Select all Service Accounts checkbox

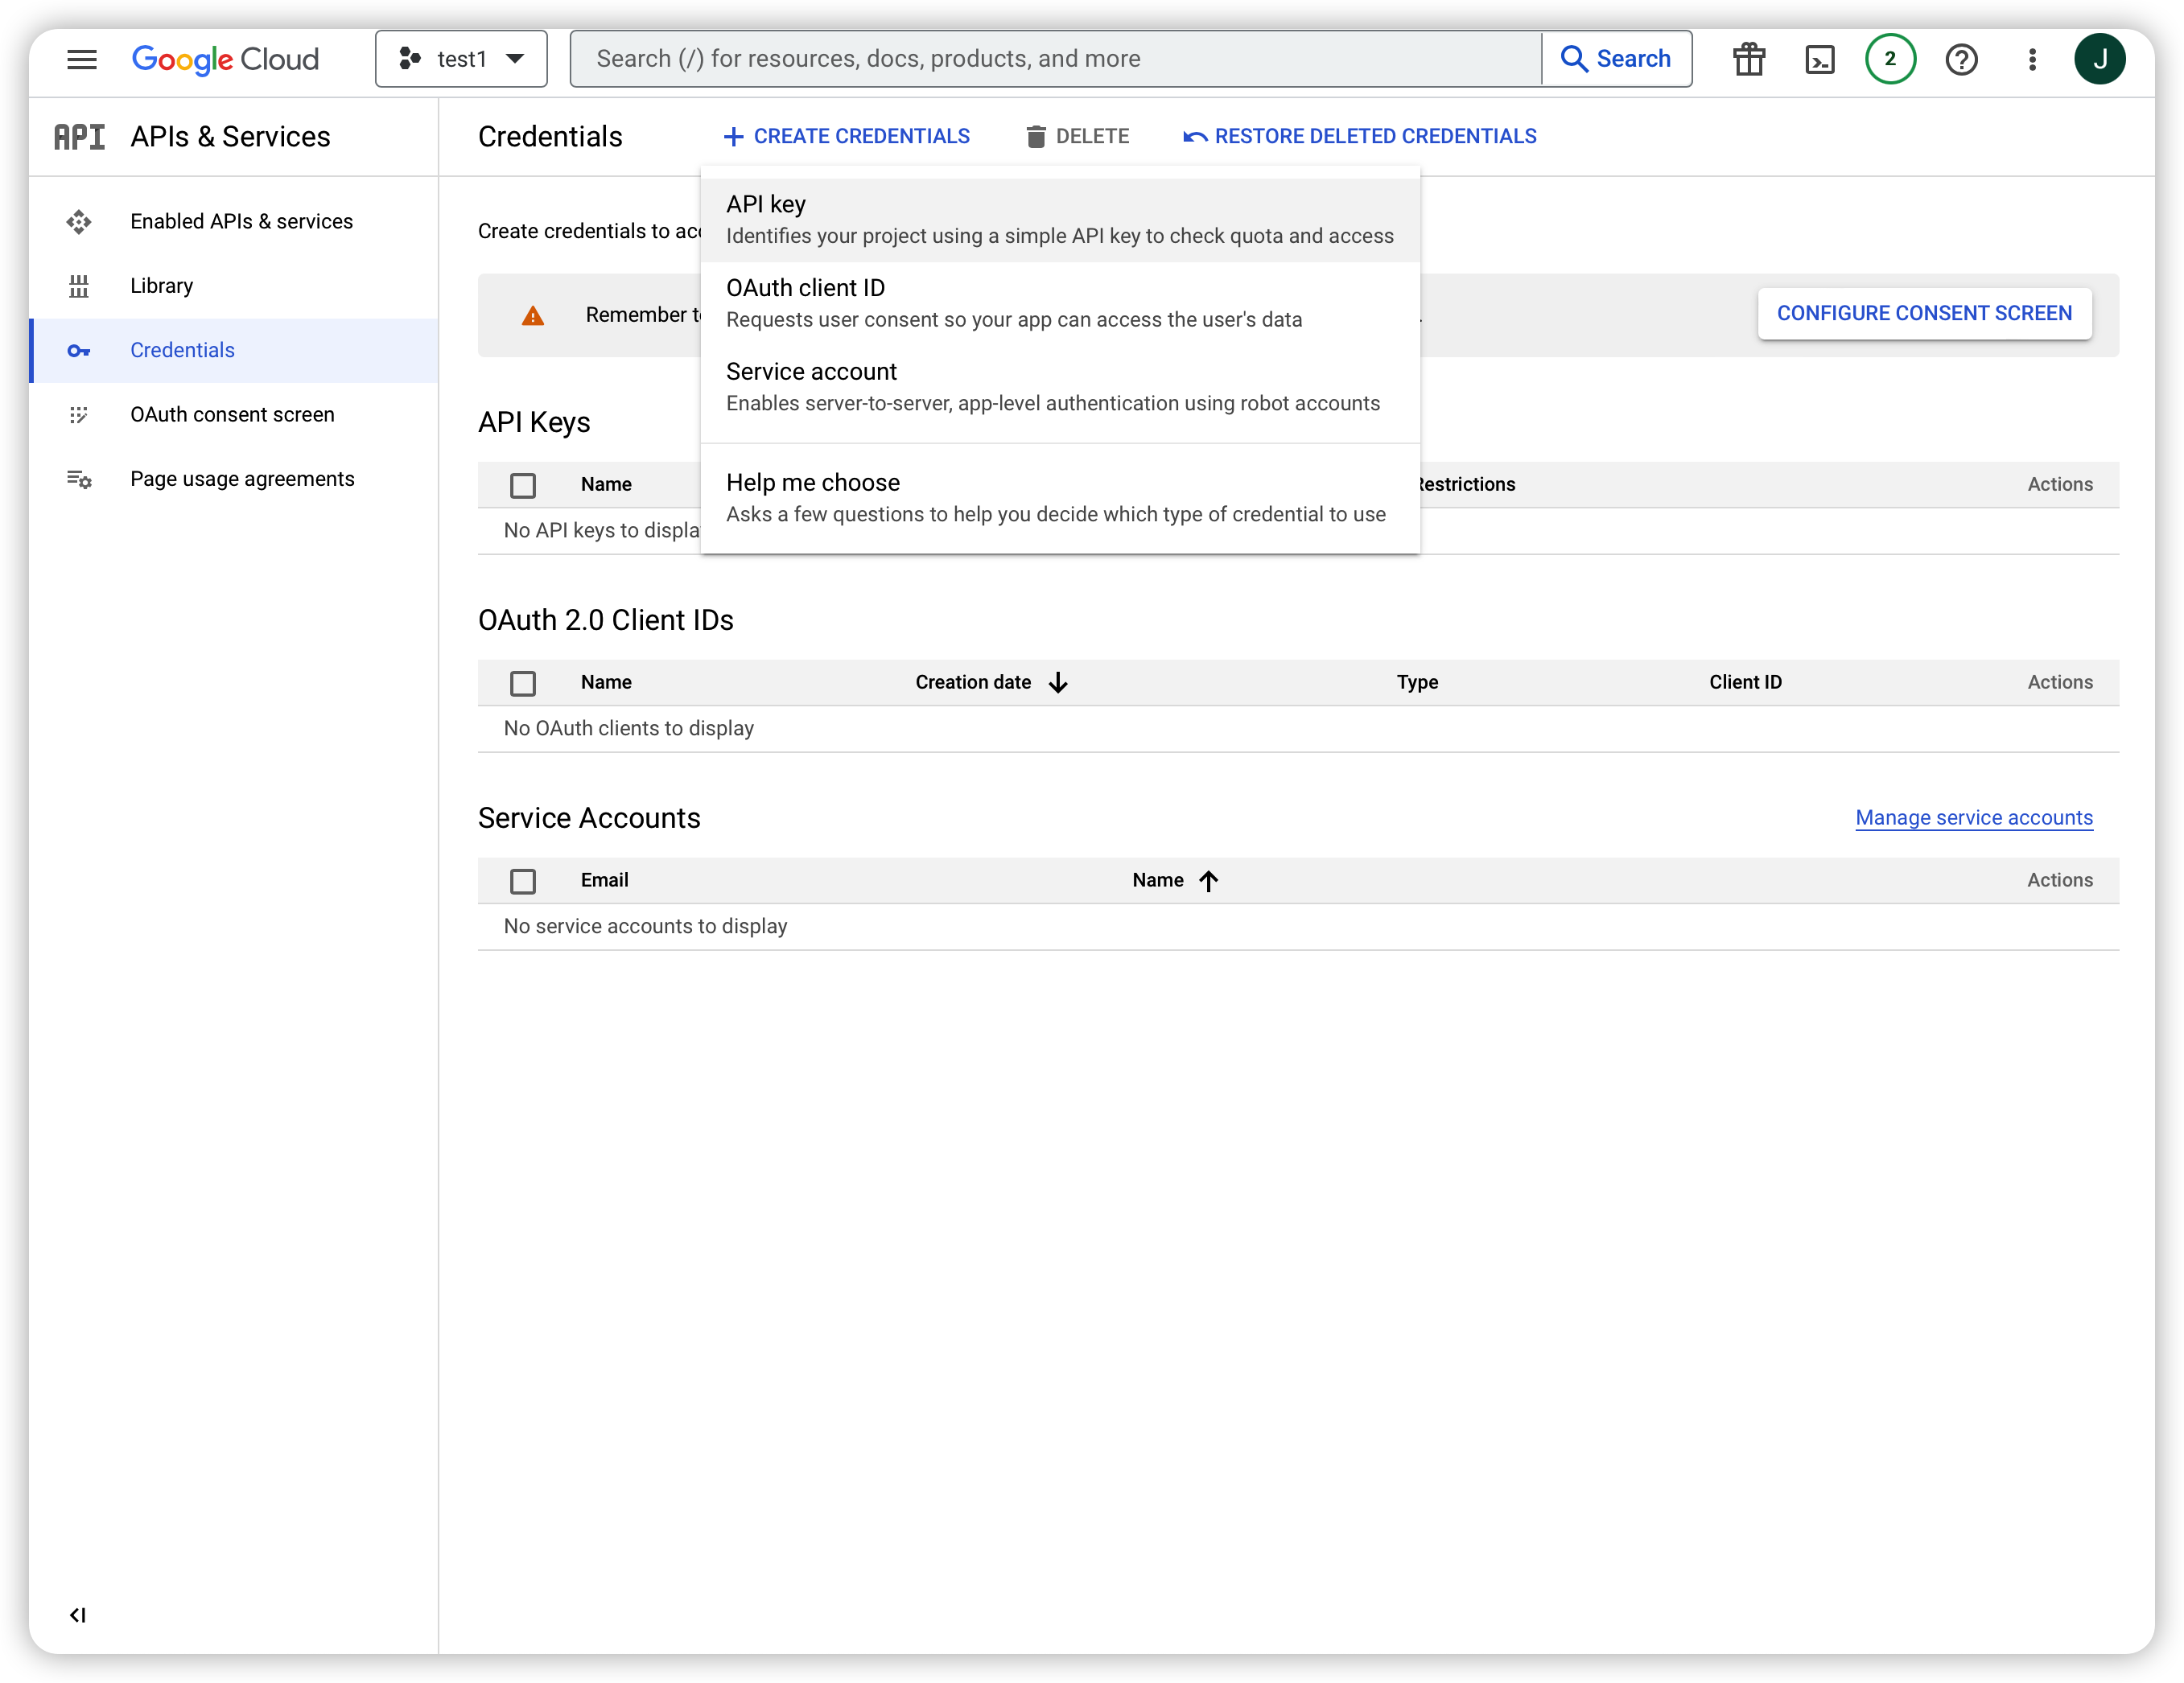pos(523,881)
